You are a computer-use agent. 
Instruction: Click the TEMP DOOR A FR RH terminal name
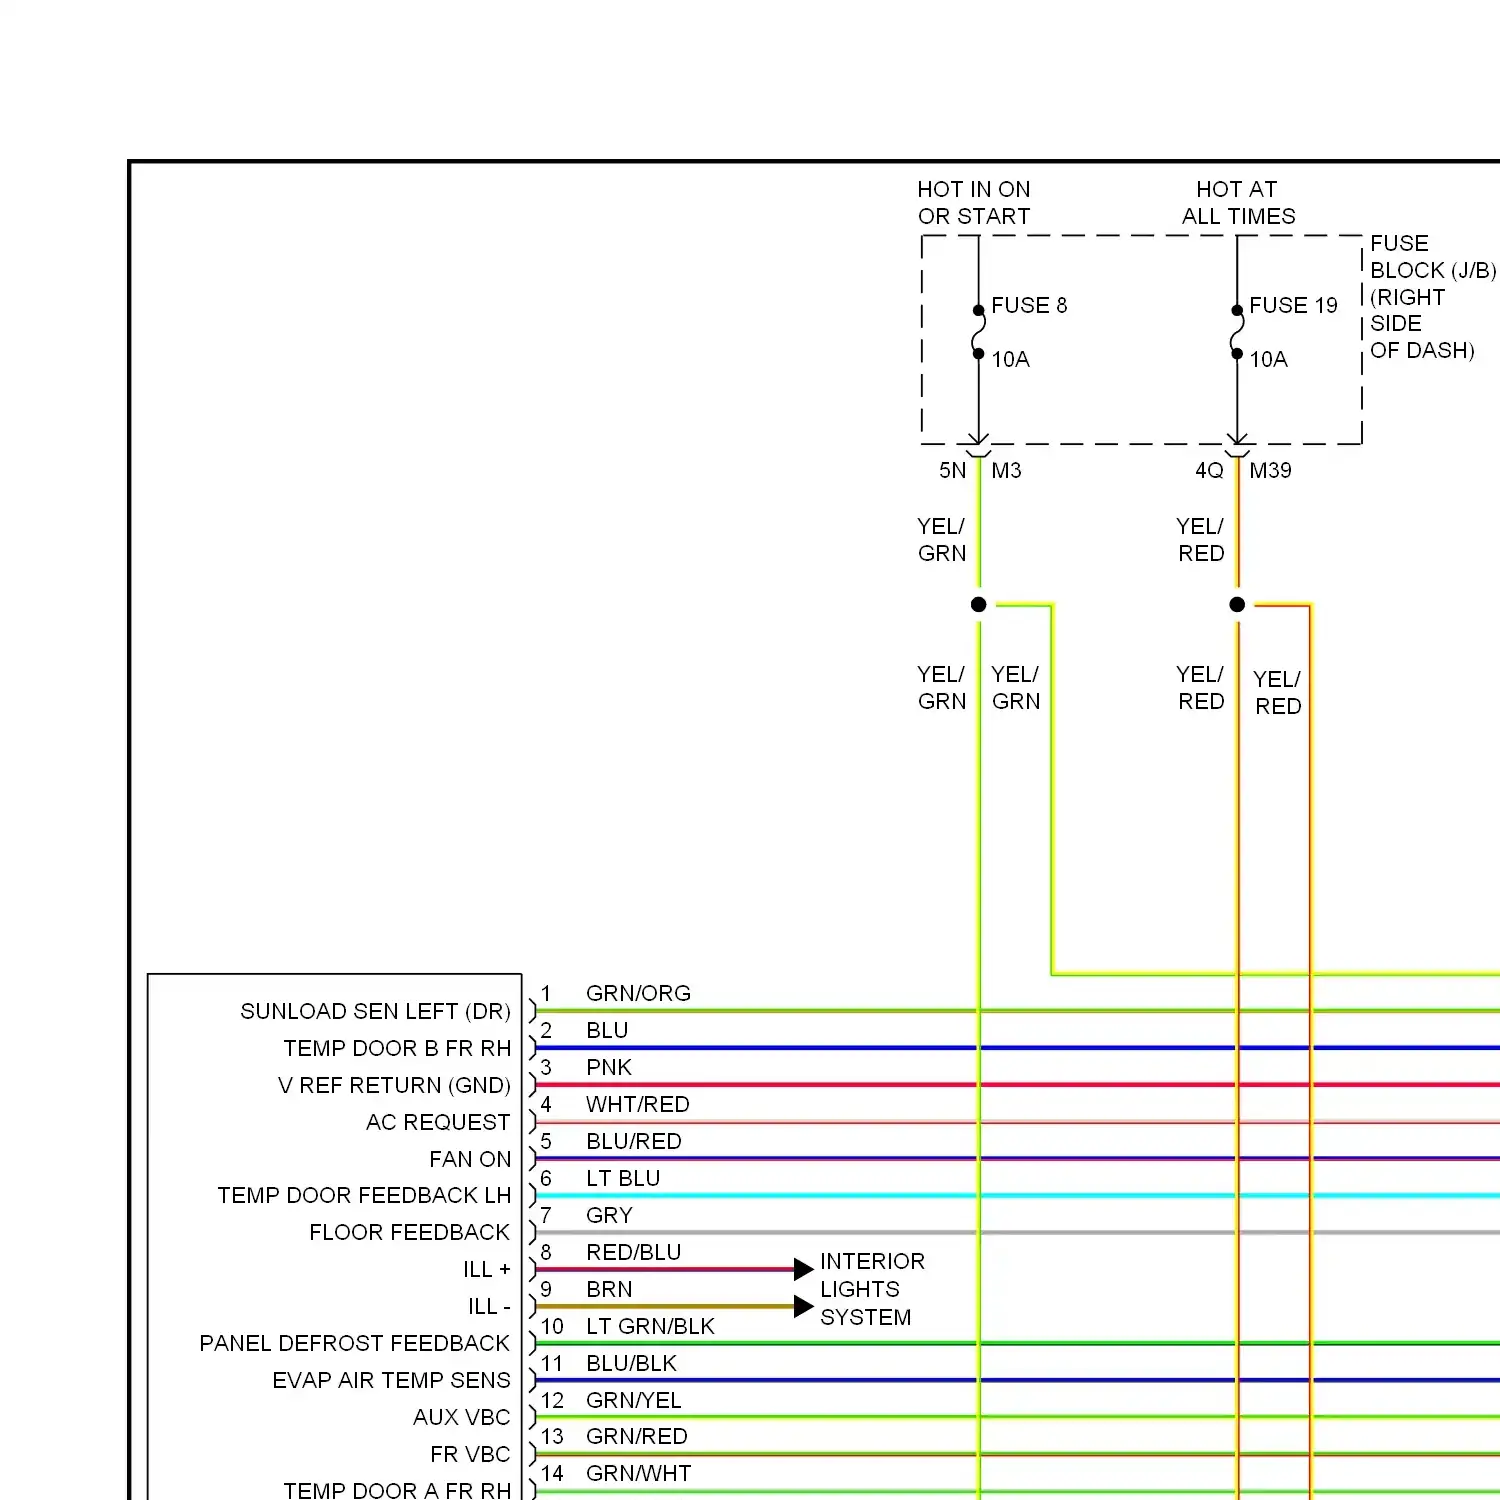point(397,1490)
